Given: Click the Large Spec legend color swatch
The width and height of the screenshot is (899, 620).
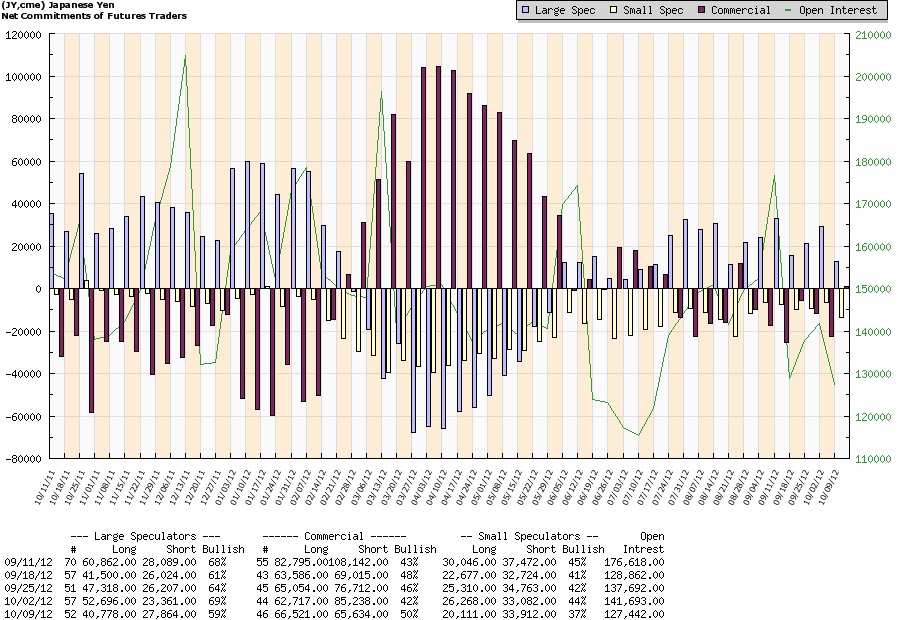Looking at the screenshot, I should 526,10.
